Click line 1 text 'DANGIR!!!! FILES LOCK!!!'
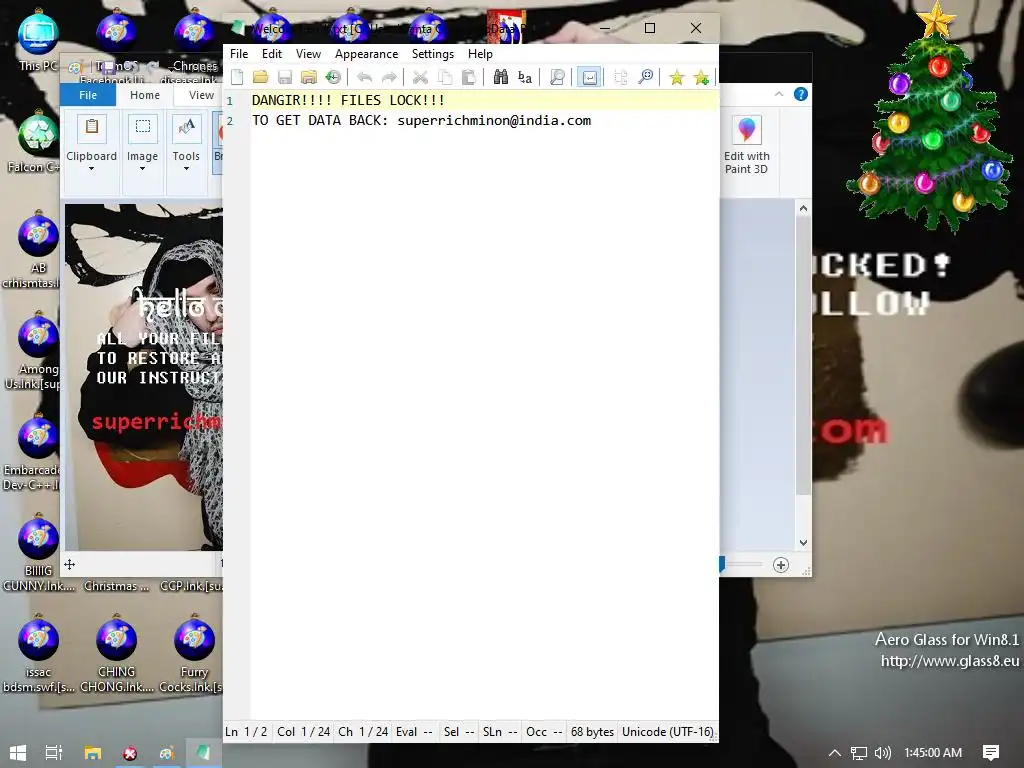The width and height of the screenshot is (1024, 768). (x=348, y=100)
